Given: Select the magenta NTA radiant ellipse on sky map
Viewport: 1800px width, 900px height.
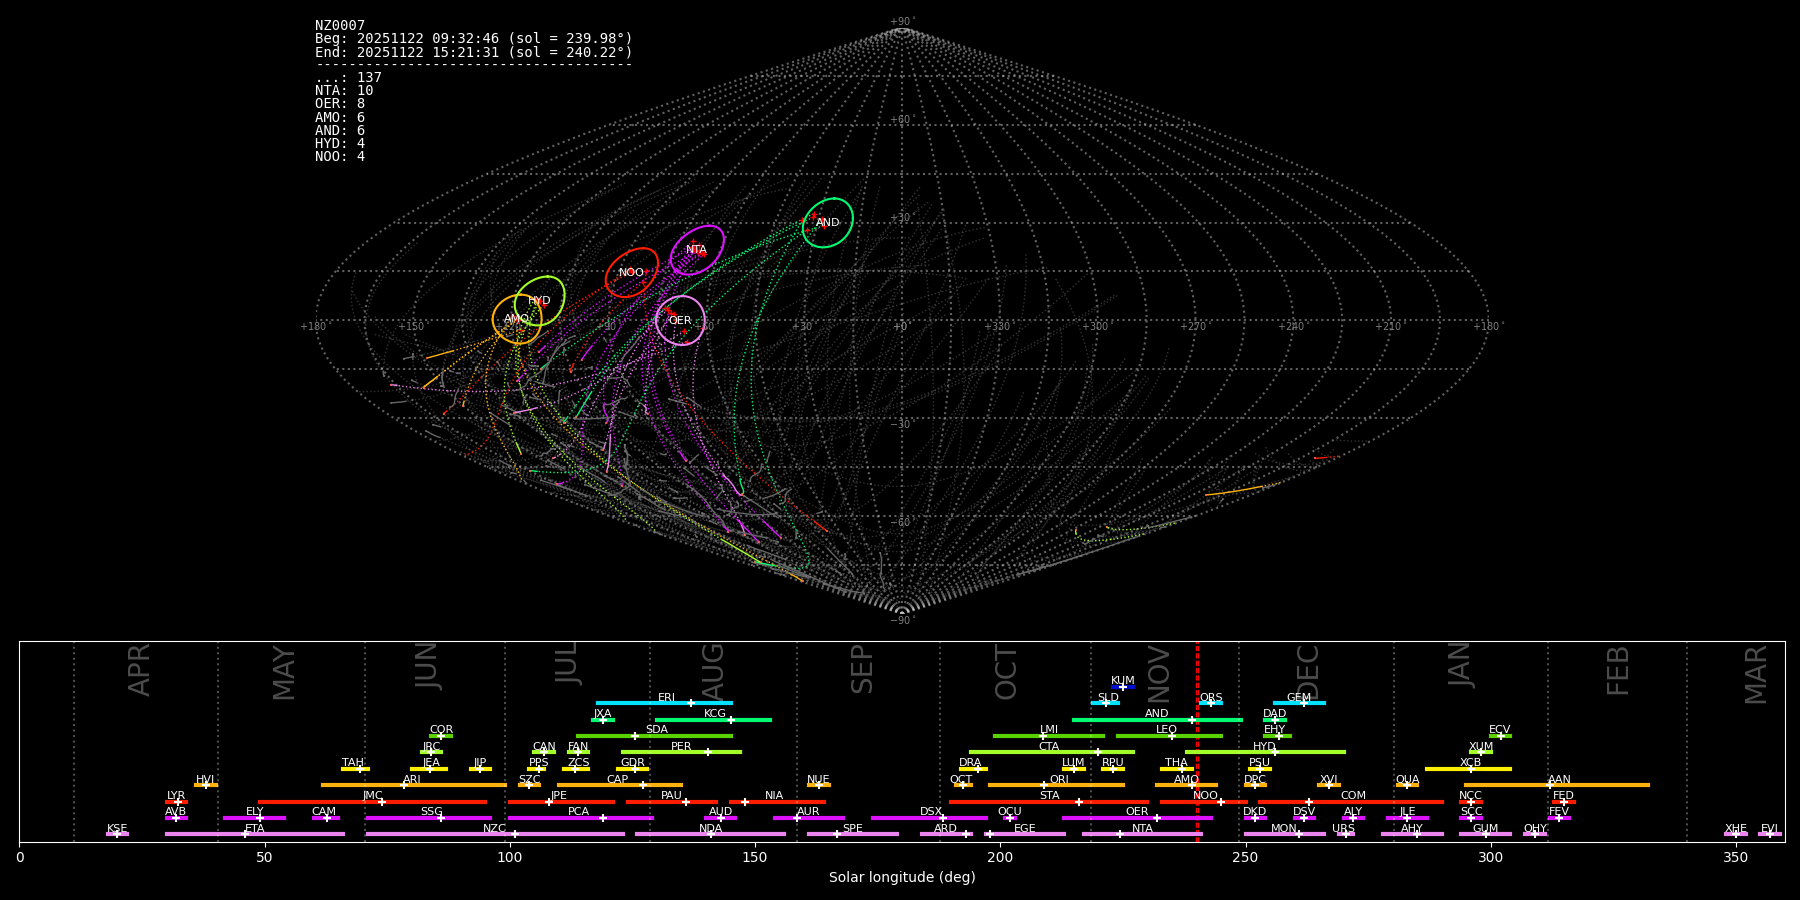Looking at the screenshot, I should tap(697, 250).
